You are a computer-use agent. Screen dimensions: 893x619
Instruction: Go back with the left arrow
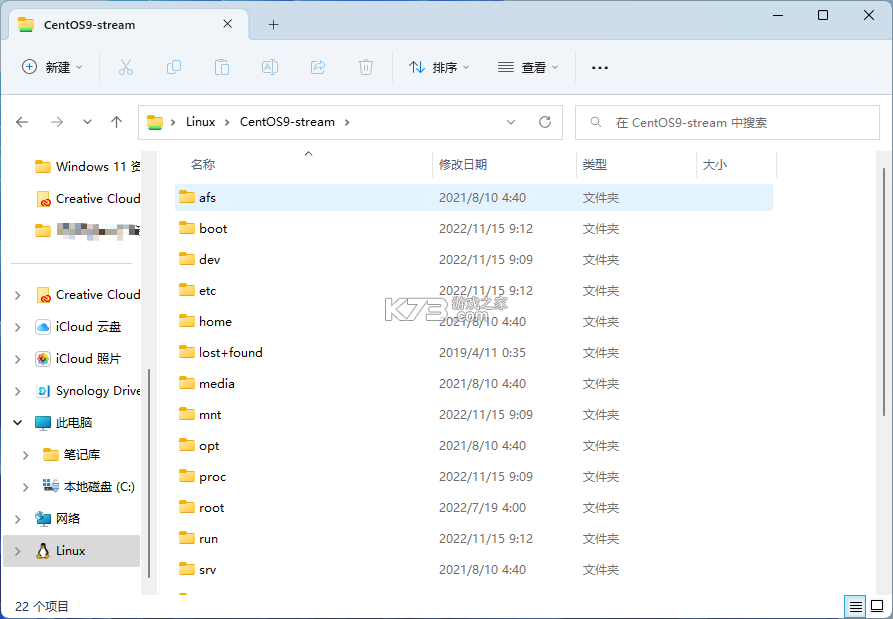(22, 122)
